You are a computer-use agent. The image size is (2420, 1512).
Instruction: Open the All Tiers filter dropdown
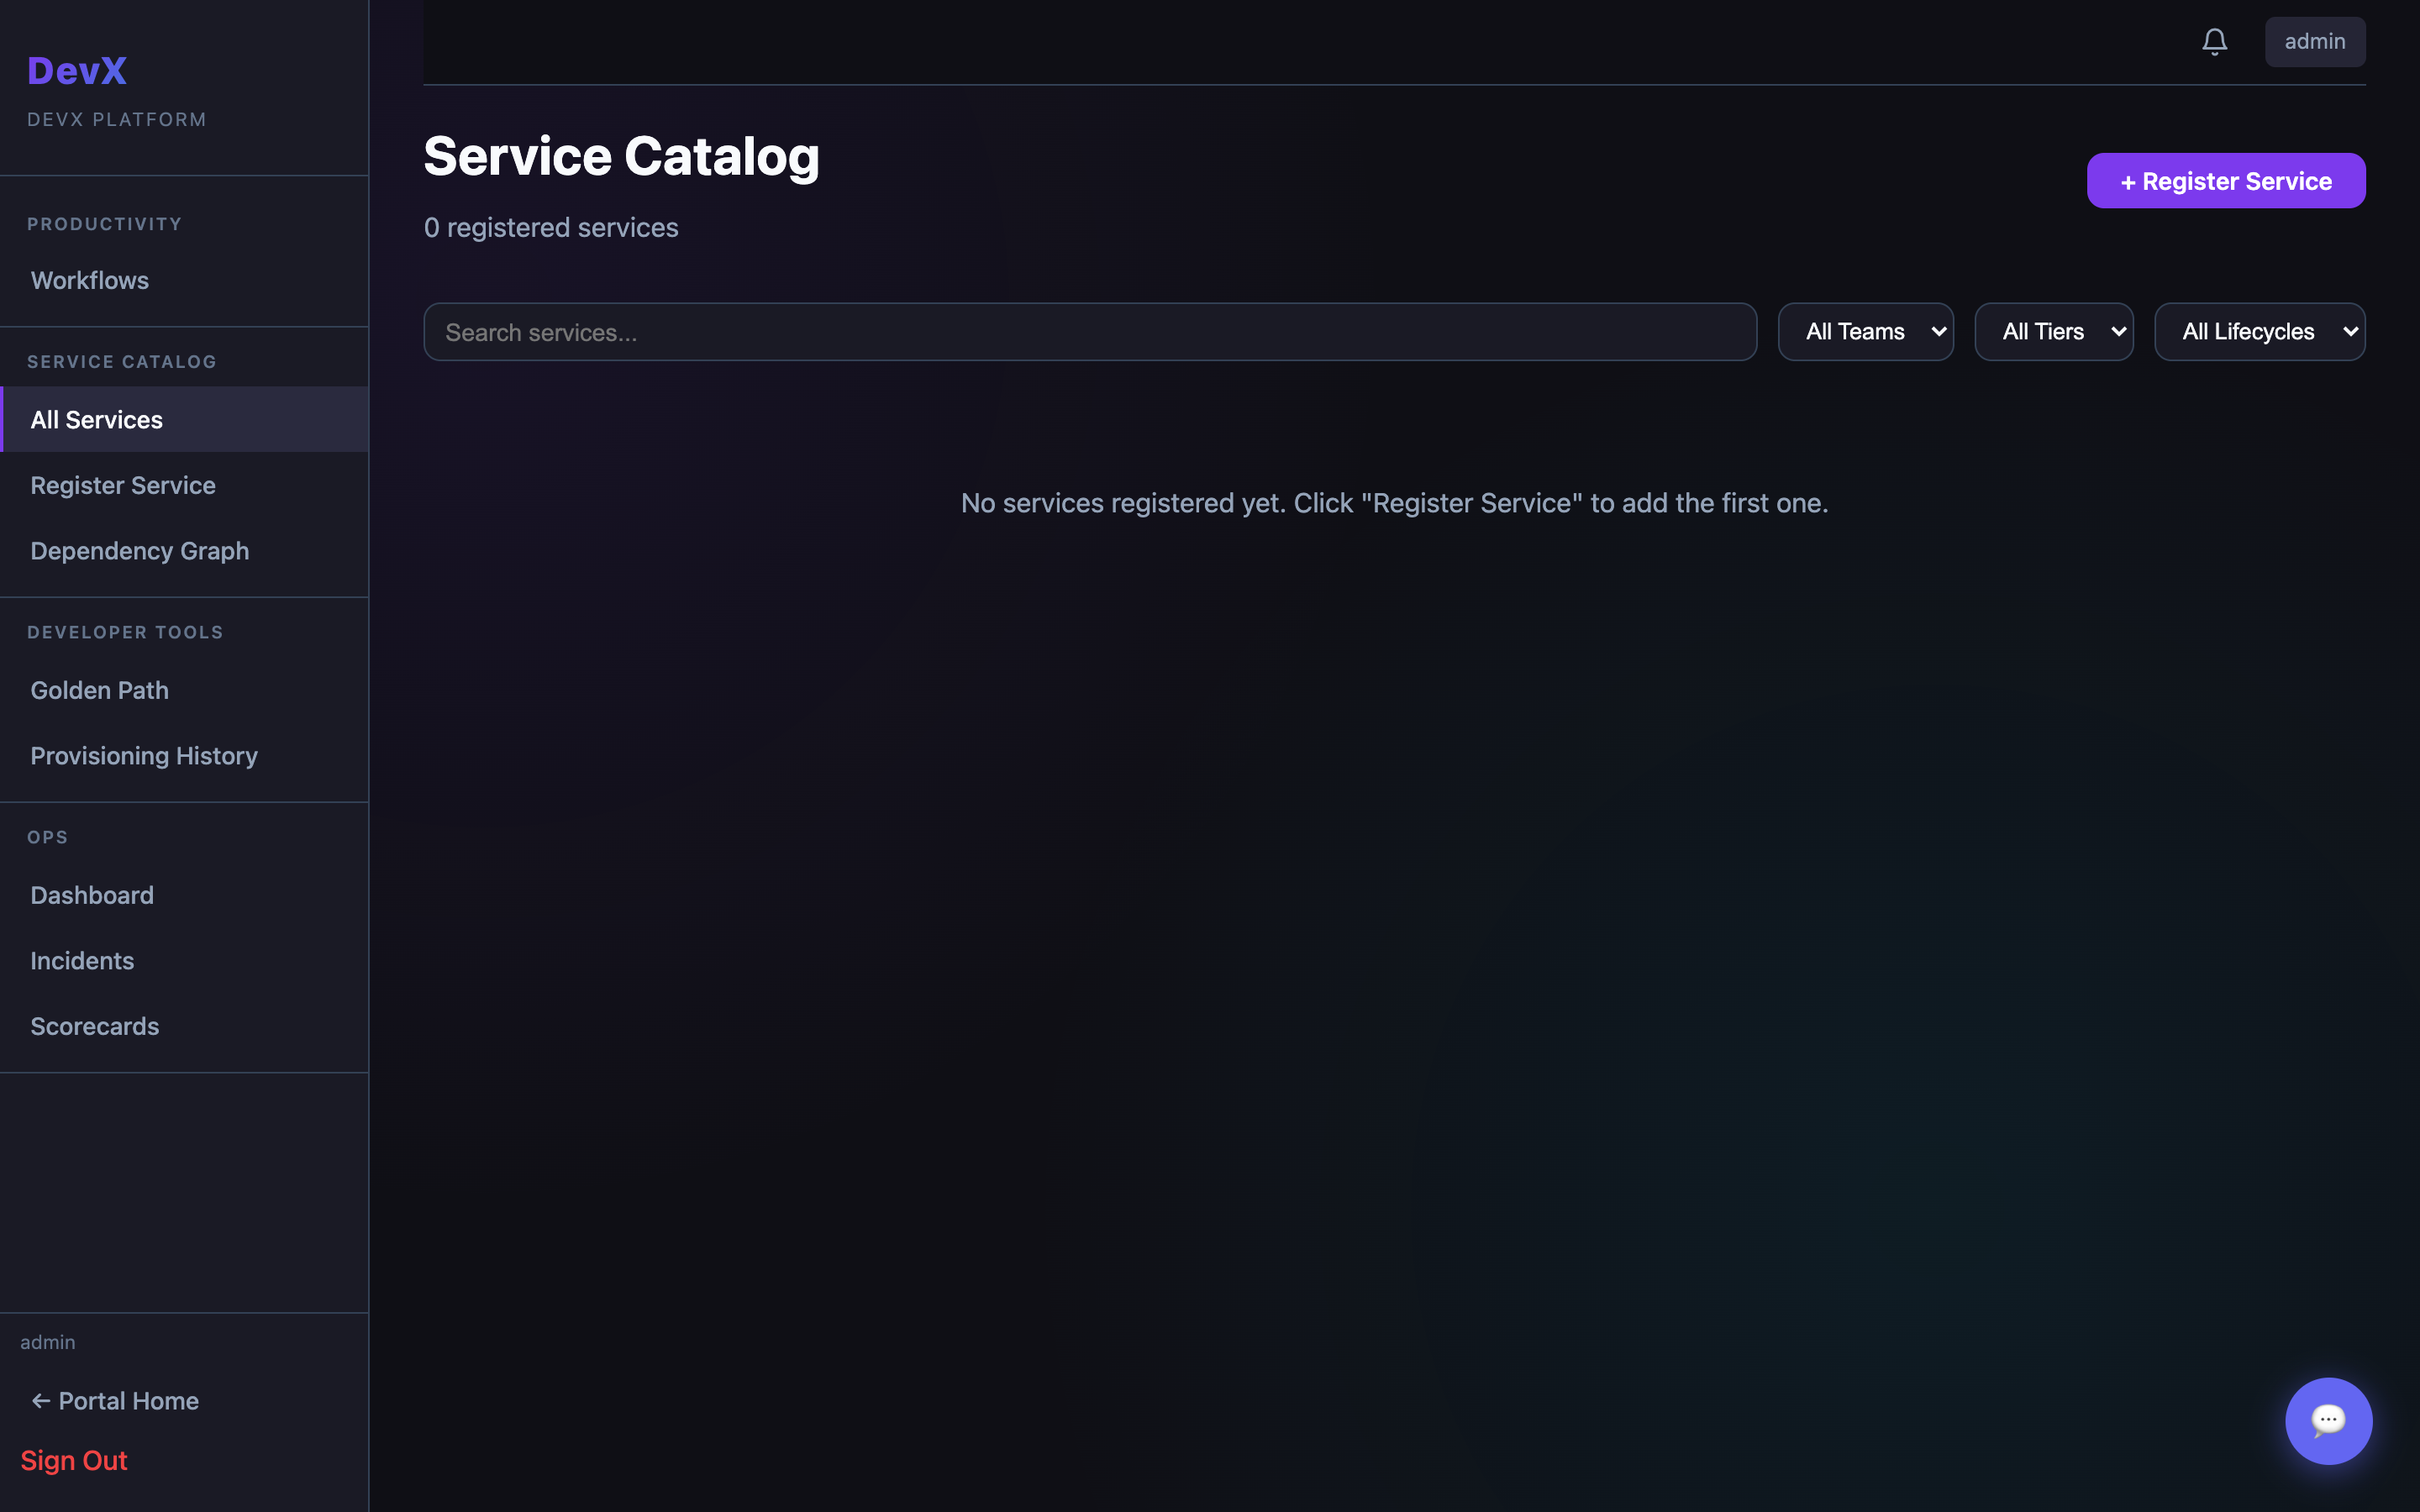tap(2054, 331)
